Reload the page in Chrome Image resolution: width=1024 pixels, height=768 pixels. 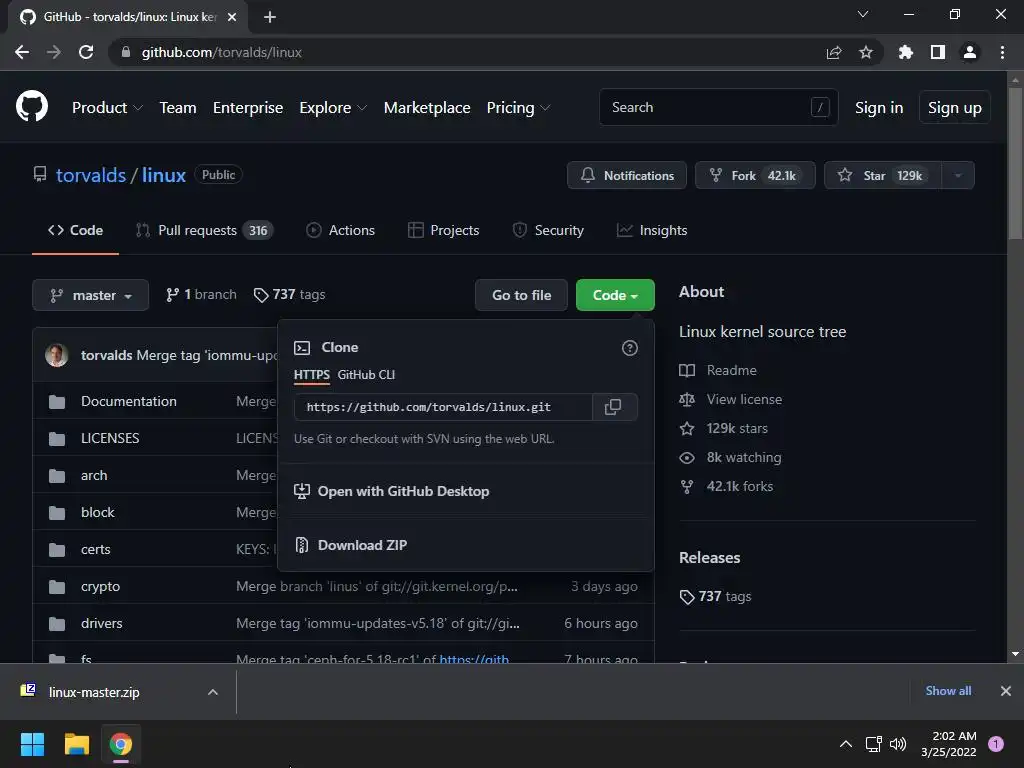pyautogui.click(x=86, y=52)
